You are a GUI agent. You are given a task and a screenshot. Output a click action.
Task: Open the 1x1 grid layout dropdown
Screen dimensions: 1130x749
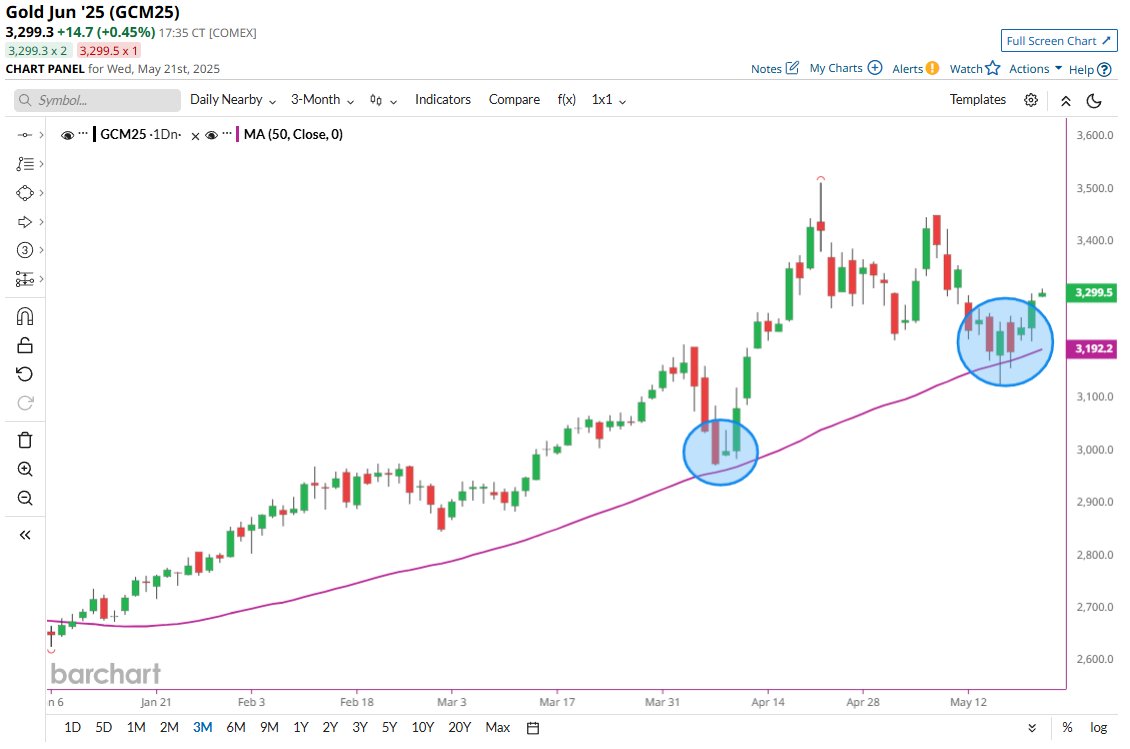(608, 100)
